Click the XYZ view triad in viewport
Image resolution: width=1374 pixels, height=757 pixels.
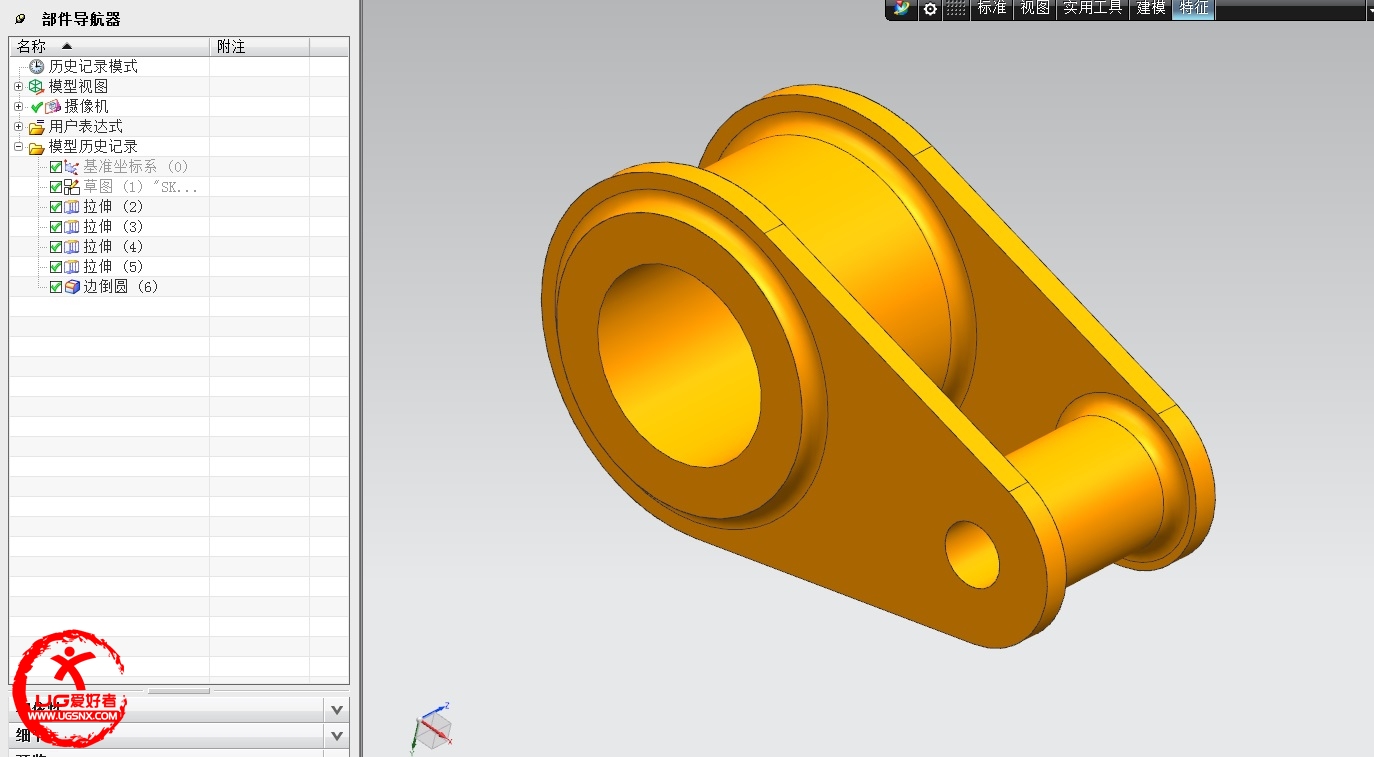pos(431,727)
